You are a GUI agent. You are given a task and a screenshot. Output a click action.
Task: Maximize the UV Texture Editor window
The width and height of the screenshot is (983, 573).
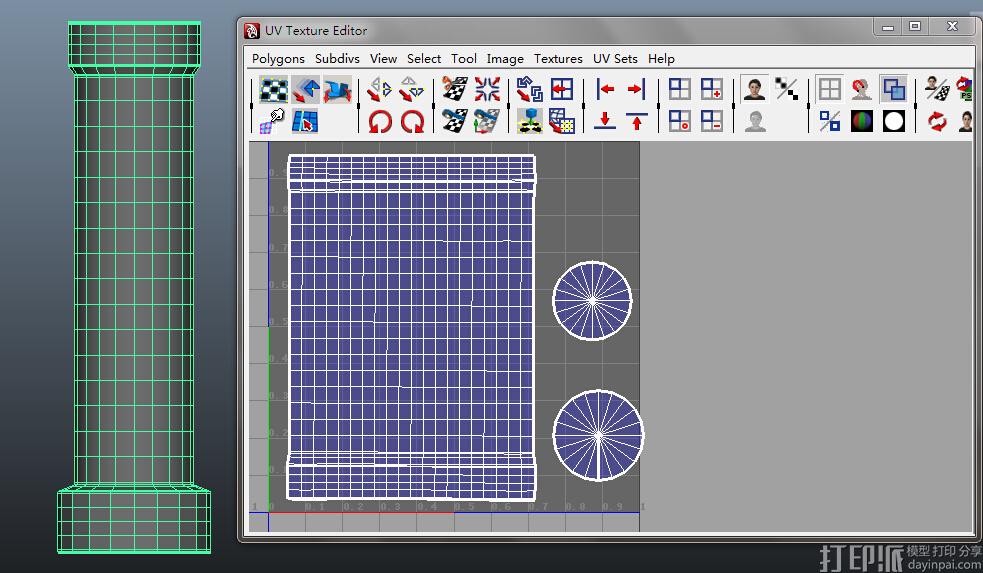(x=915, y=26)
